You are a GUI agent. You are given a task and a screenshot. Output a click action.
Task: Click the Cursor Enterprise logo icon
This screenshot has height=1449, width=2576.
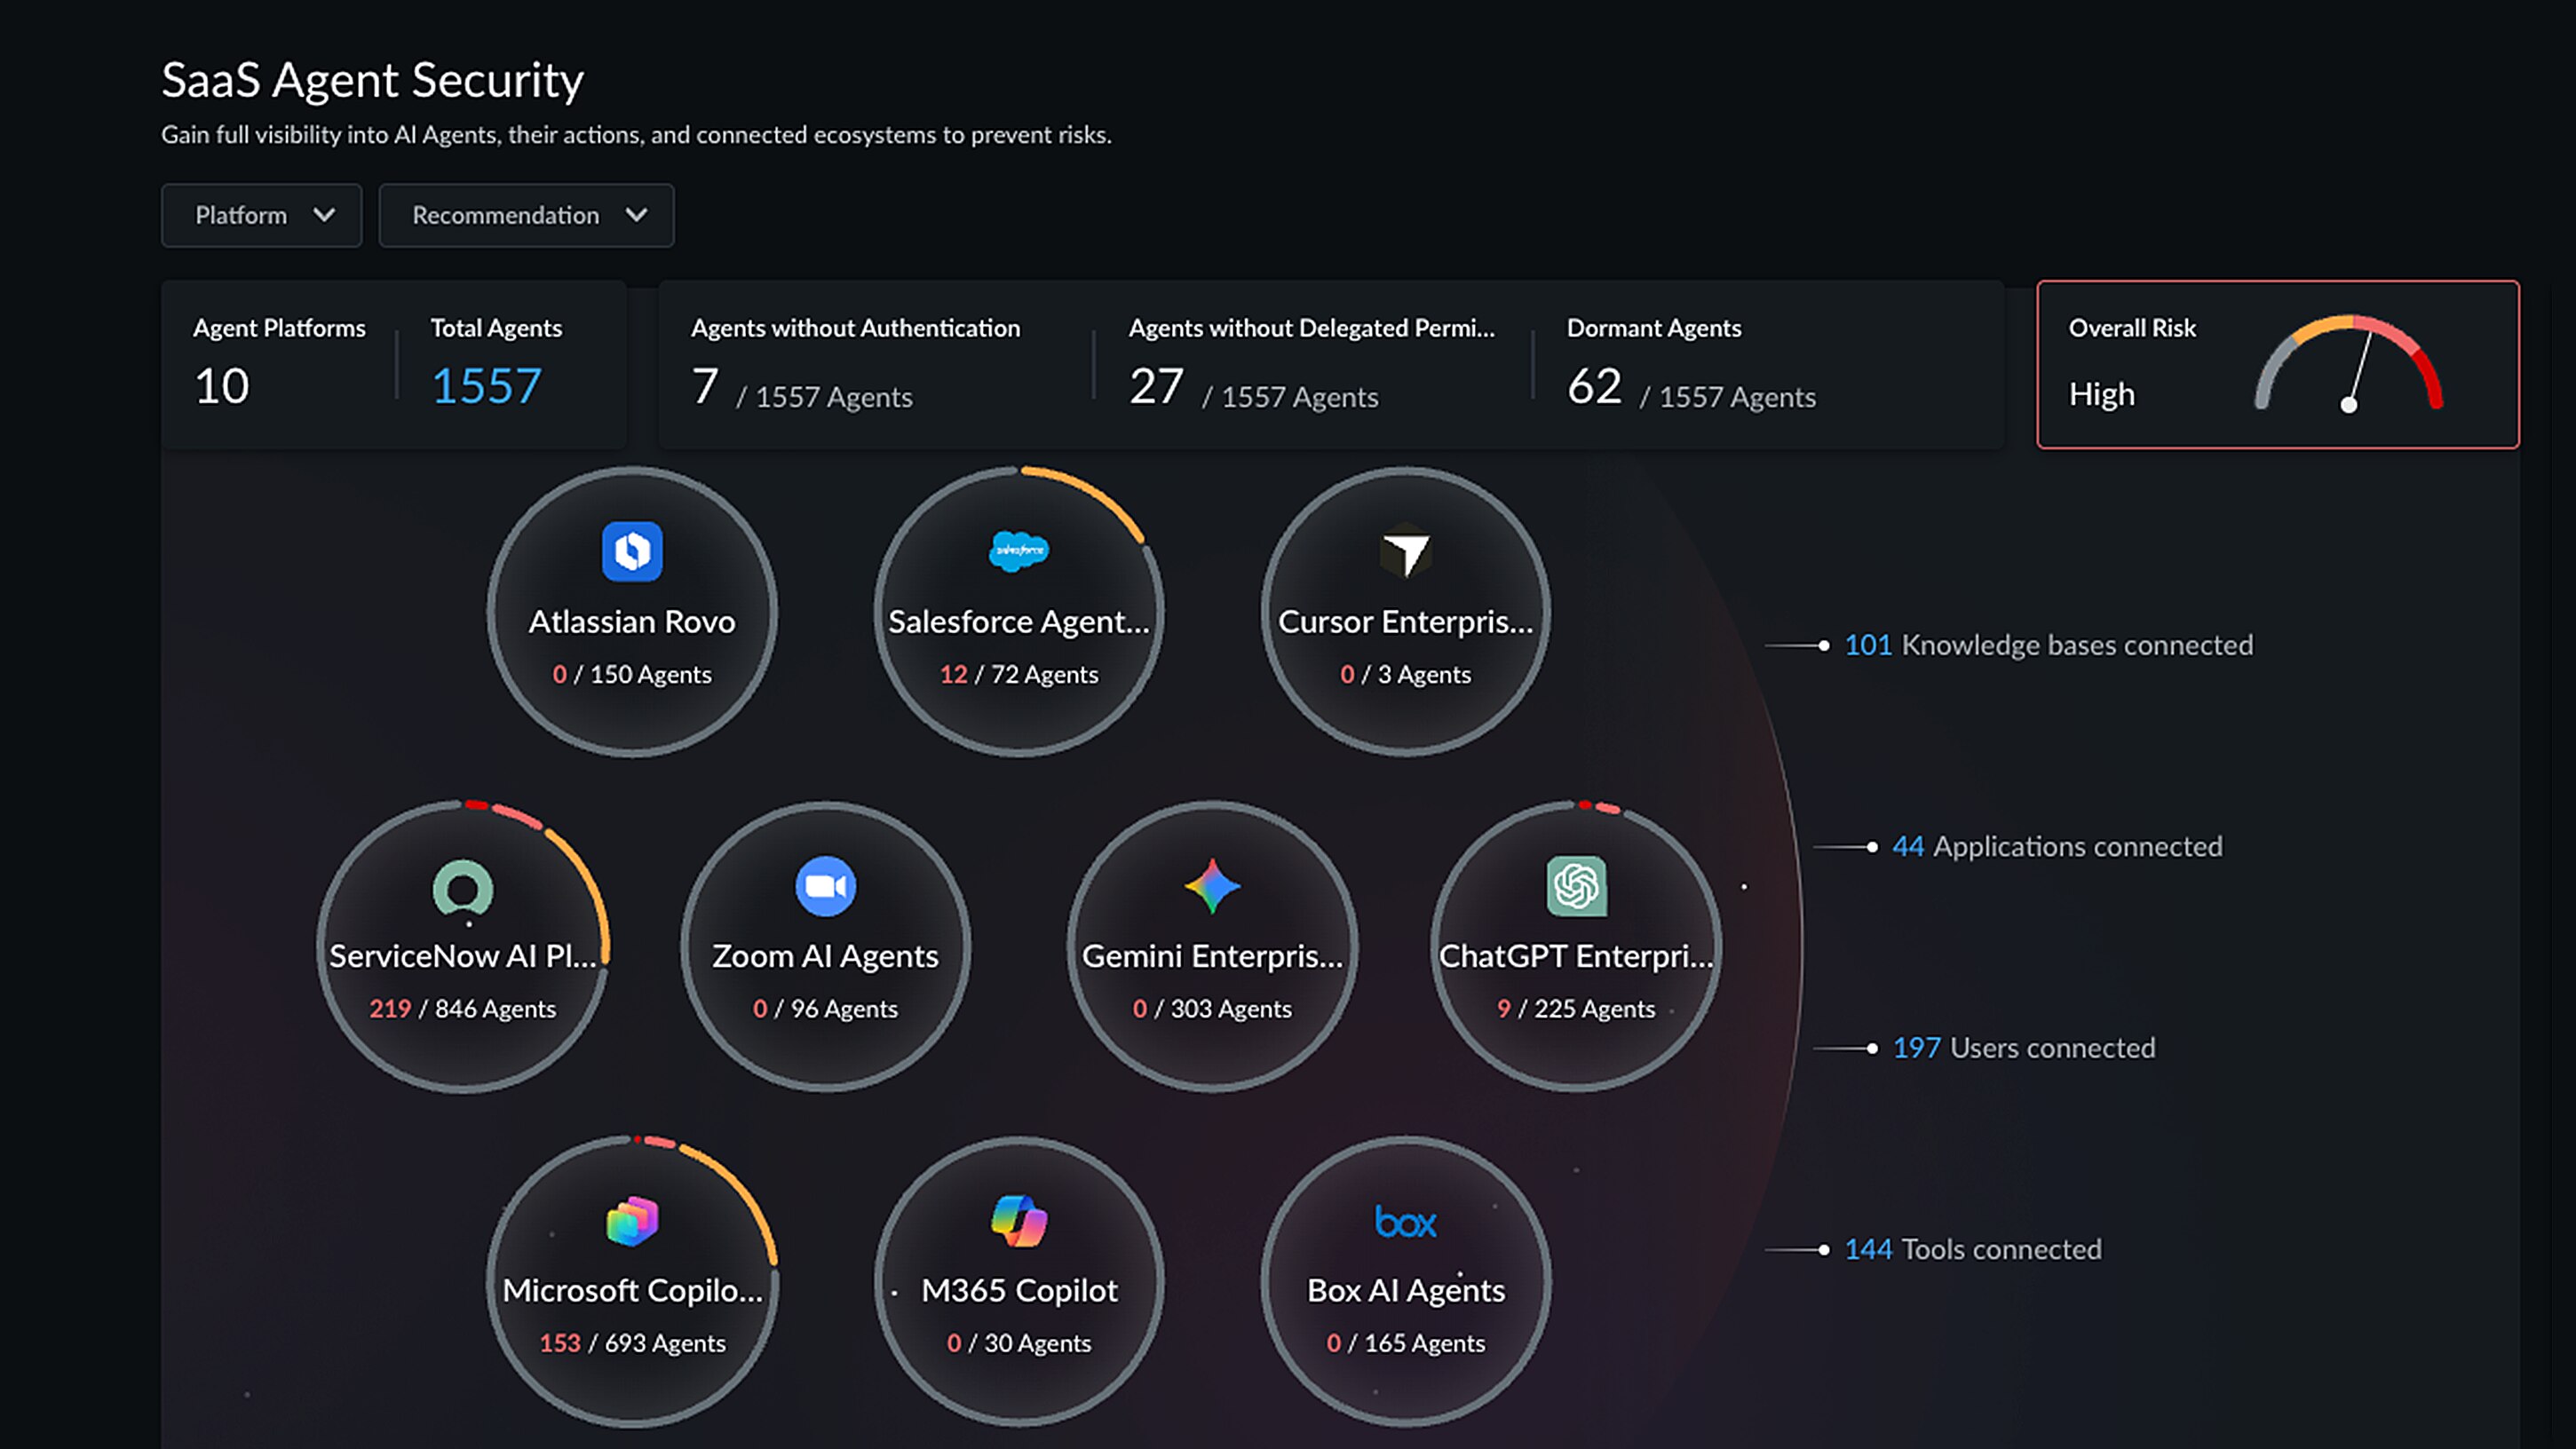pos(1405,551)
